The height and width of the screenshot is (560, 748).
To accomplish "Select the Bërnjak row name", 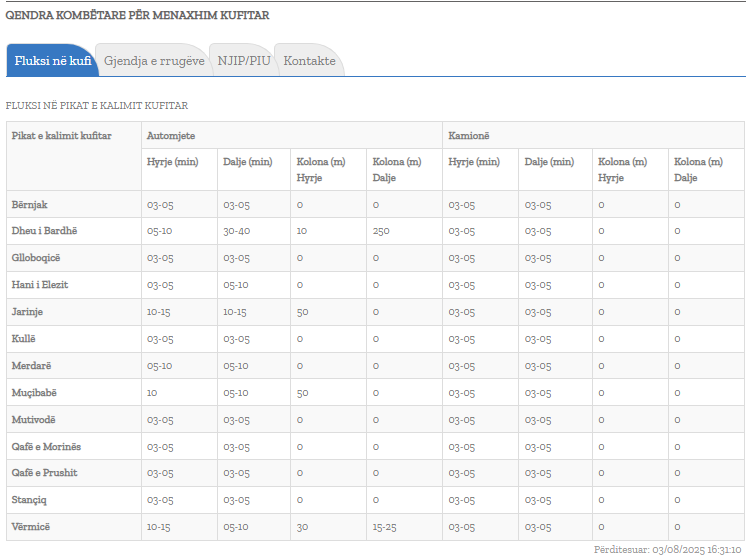I will (30, 205).
